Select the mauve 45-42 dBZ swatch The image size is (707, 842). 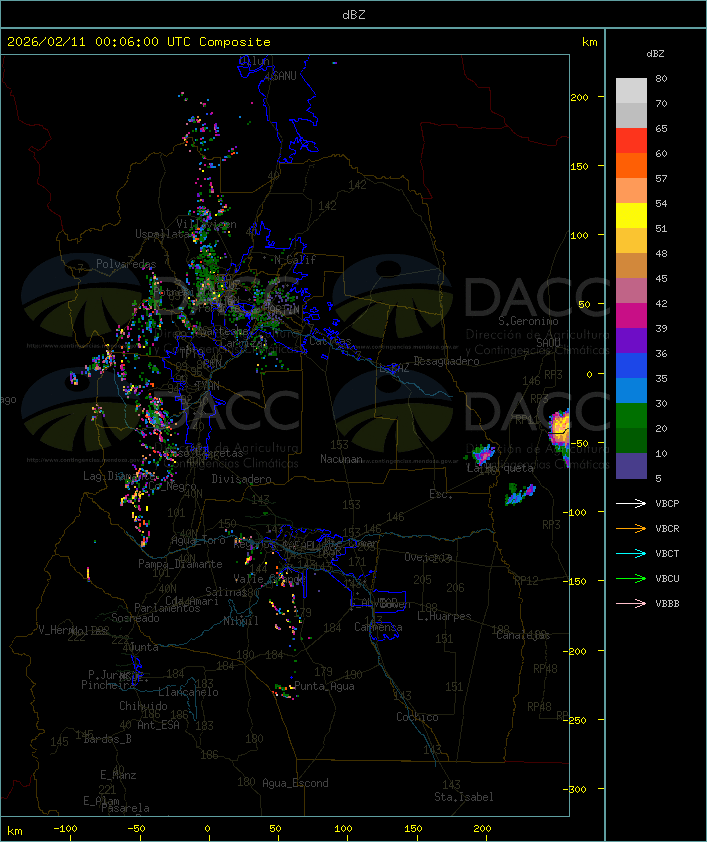[x=631, y=291]
